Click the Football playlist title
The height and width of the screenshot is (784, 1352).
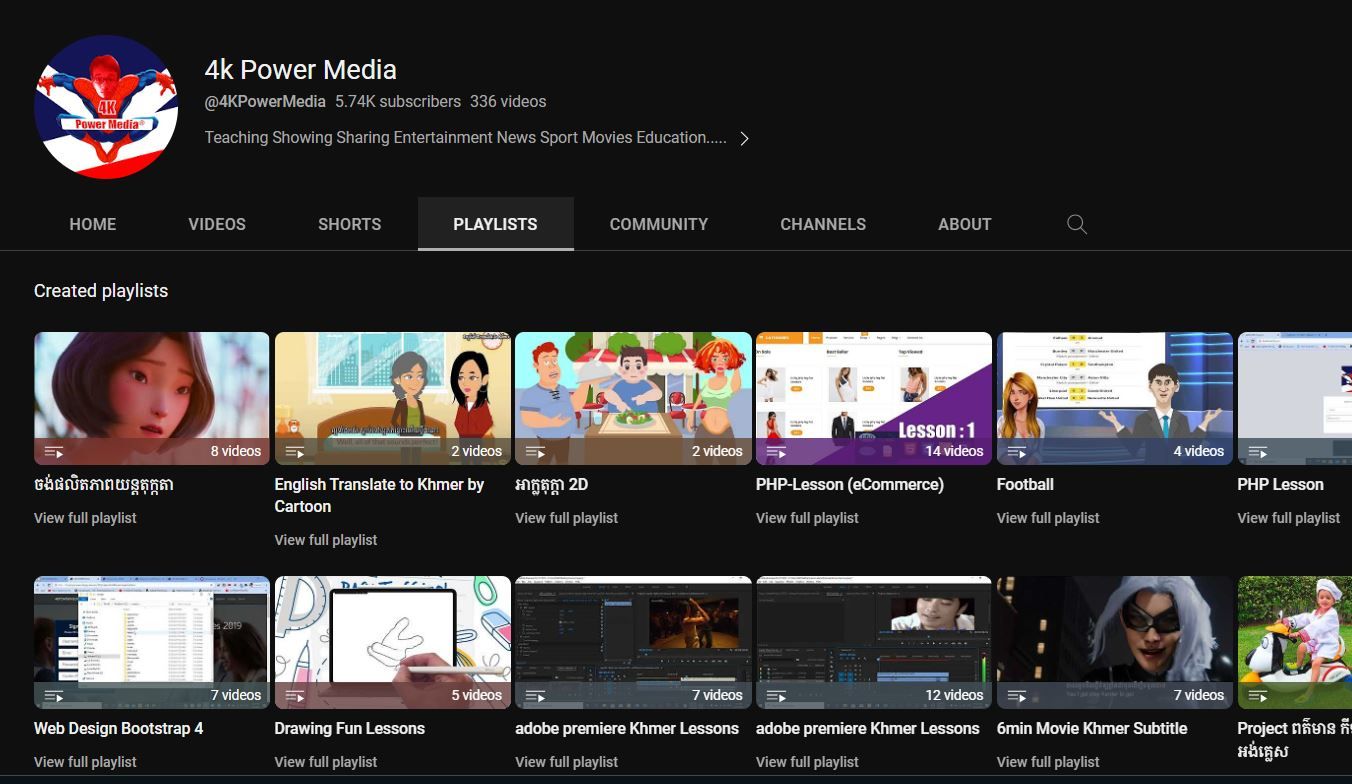1025,484
